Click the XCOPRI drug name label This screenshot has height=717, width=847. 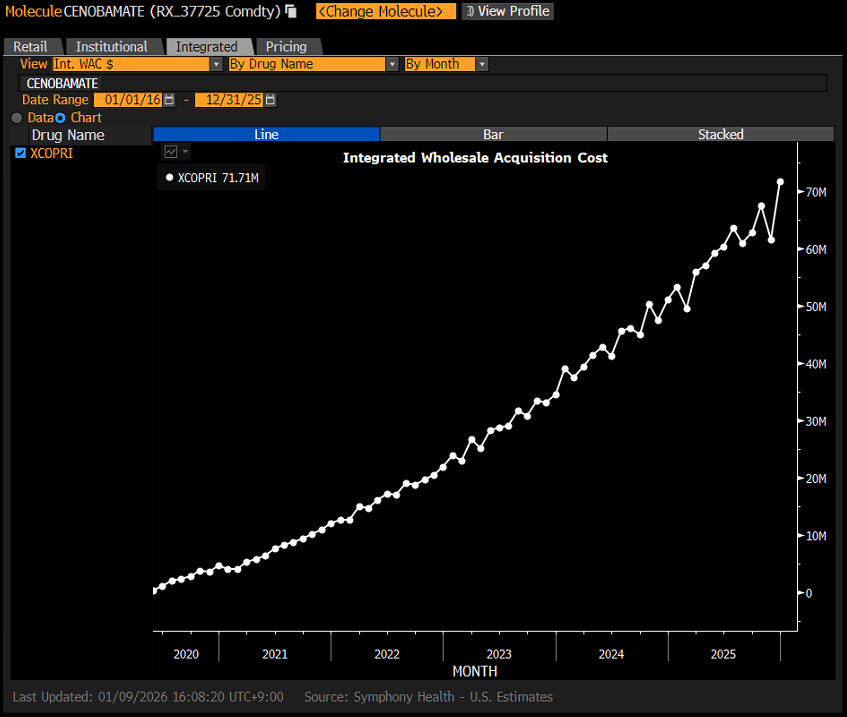click(52, 153)
